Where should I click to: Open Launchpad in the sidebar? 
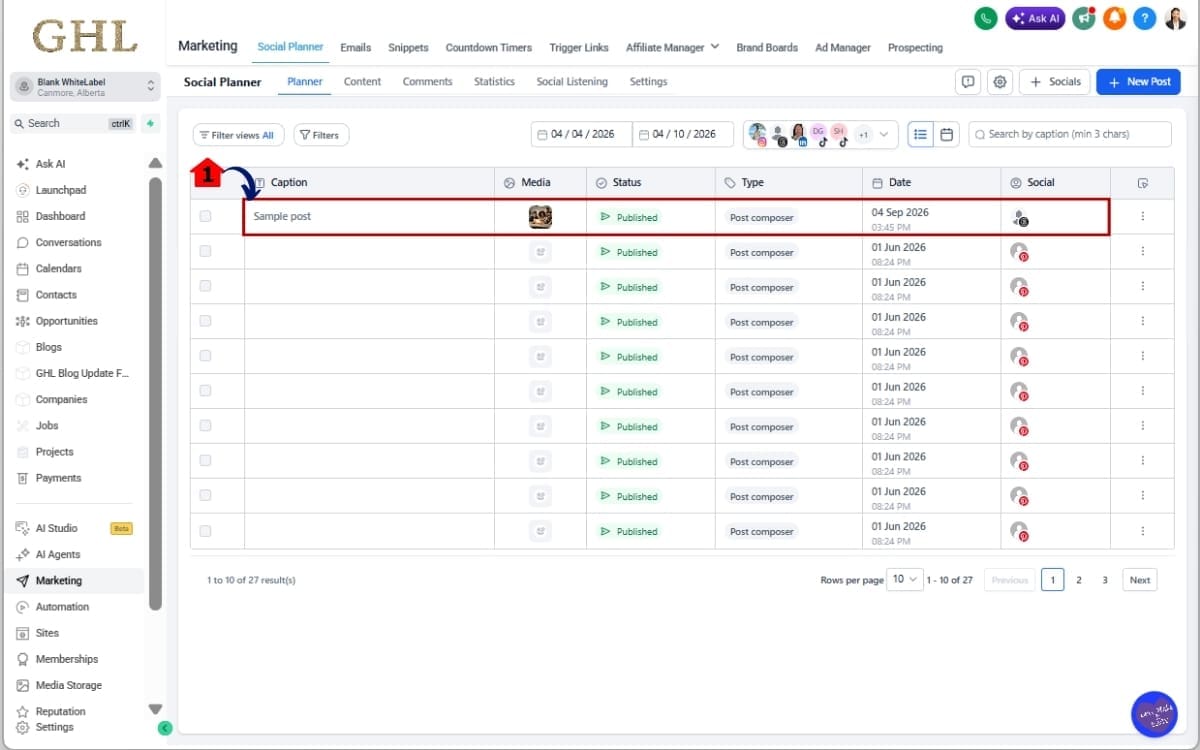[x=61, y=190]
